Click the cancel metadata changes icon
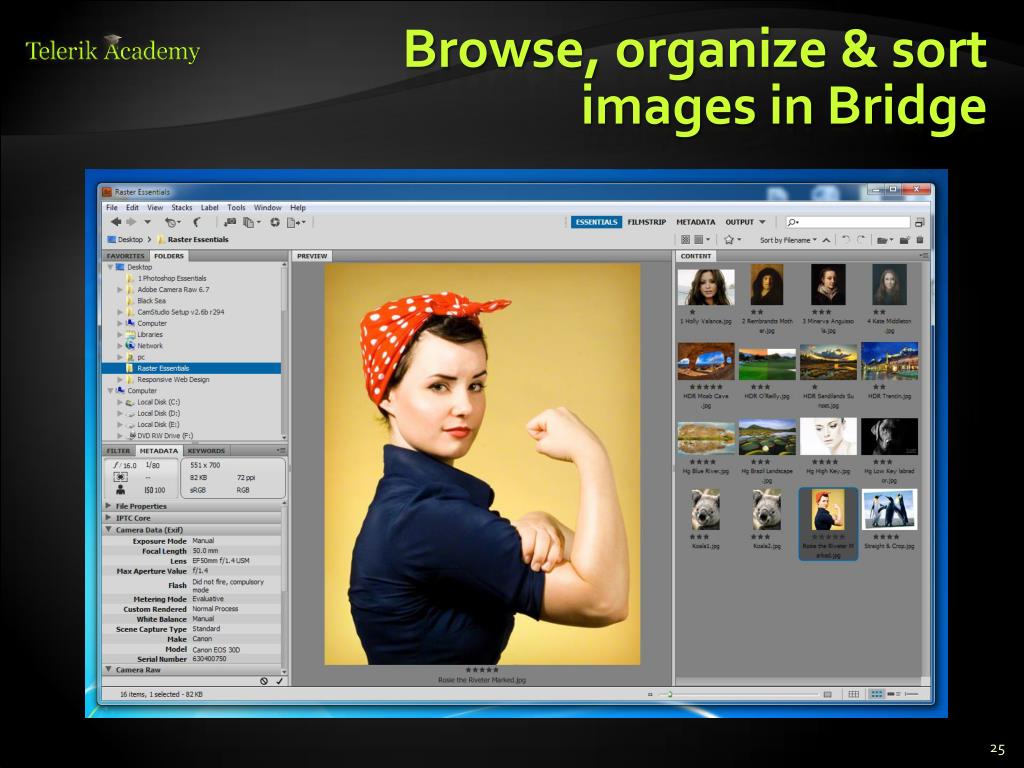This screenshot has width=1024, height=768. click(264, 681)
